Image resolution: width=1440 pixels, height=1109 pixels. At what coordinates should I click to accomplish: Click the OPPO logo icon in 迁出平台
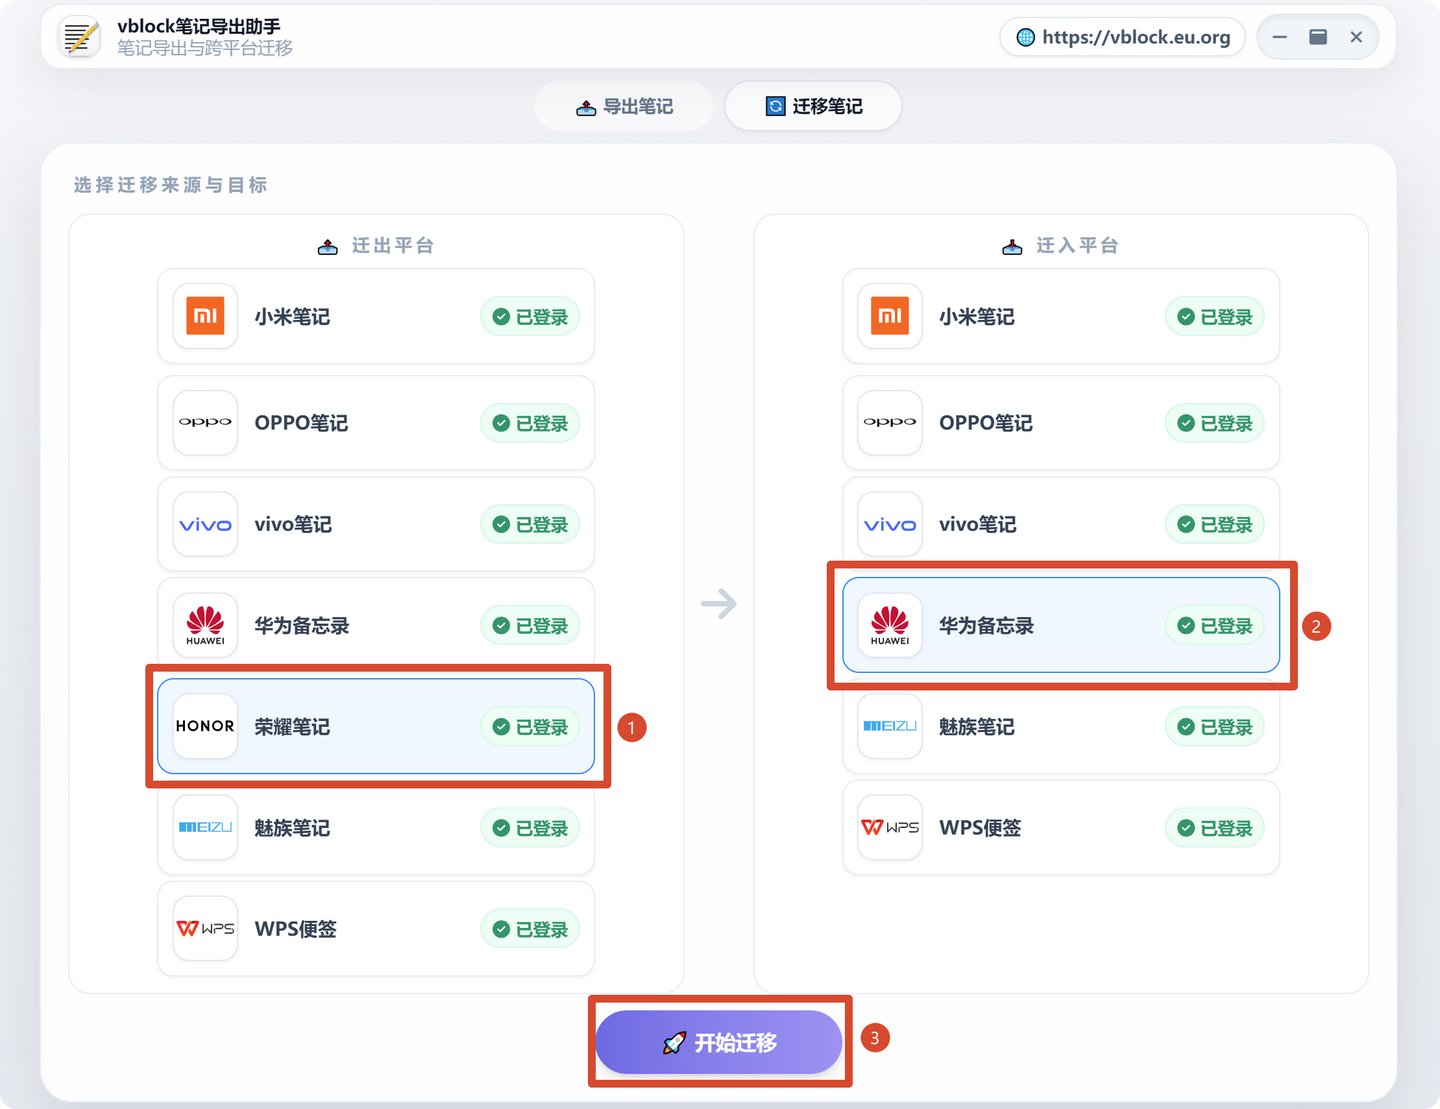(x=205, y=423)
